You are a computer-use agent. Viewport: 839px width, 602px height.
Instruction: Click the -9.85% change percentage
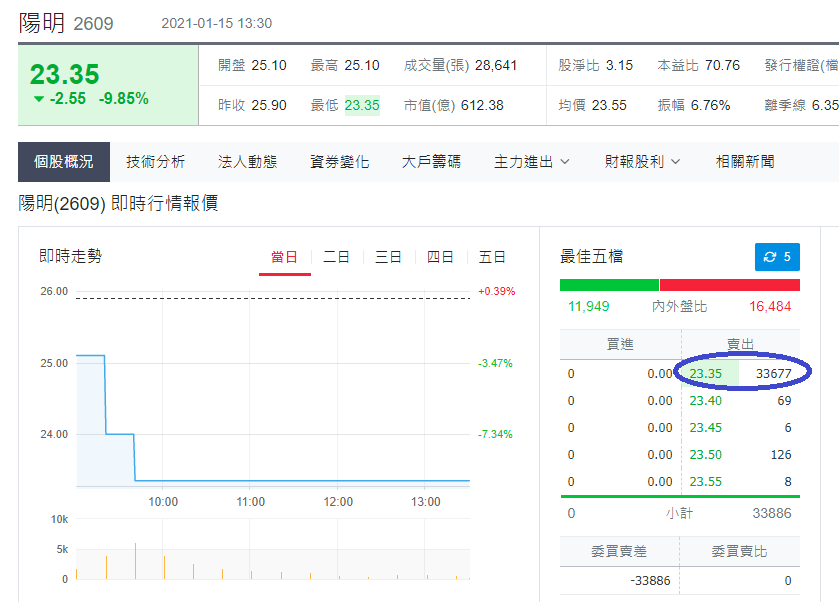(x=124, y=98)
